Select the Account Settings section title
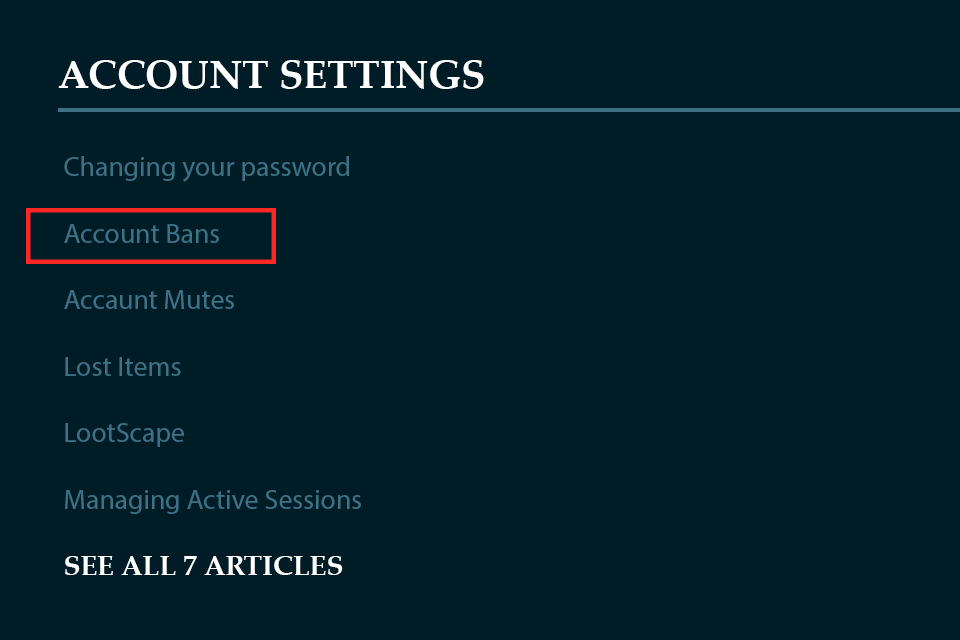The width and height of the screenshot is (960, 640). [x=272, y=75]
